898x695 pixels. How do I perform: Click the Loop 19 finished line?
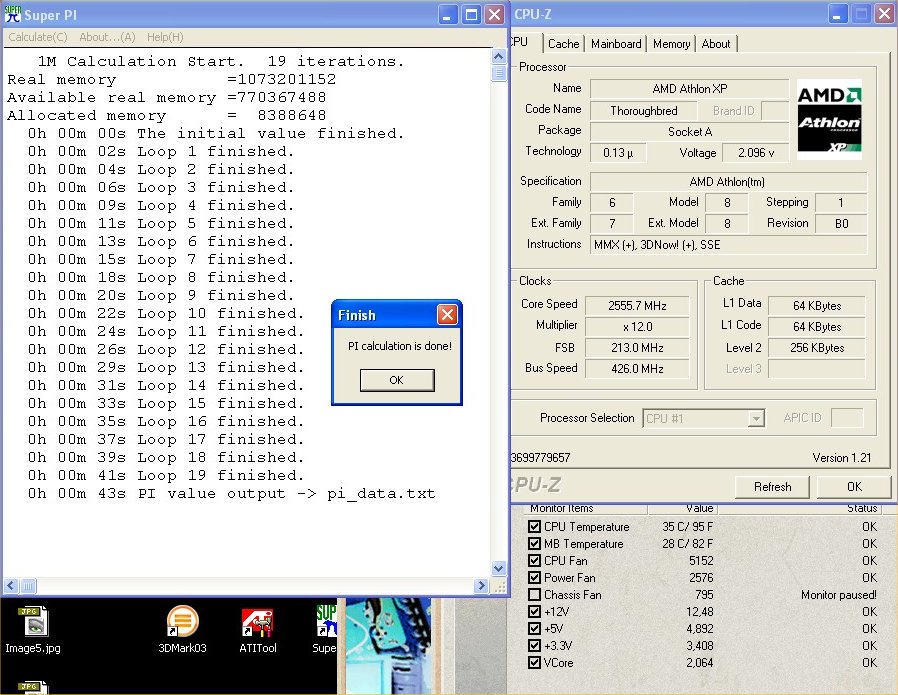[x=166, y=475]
